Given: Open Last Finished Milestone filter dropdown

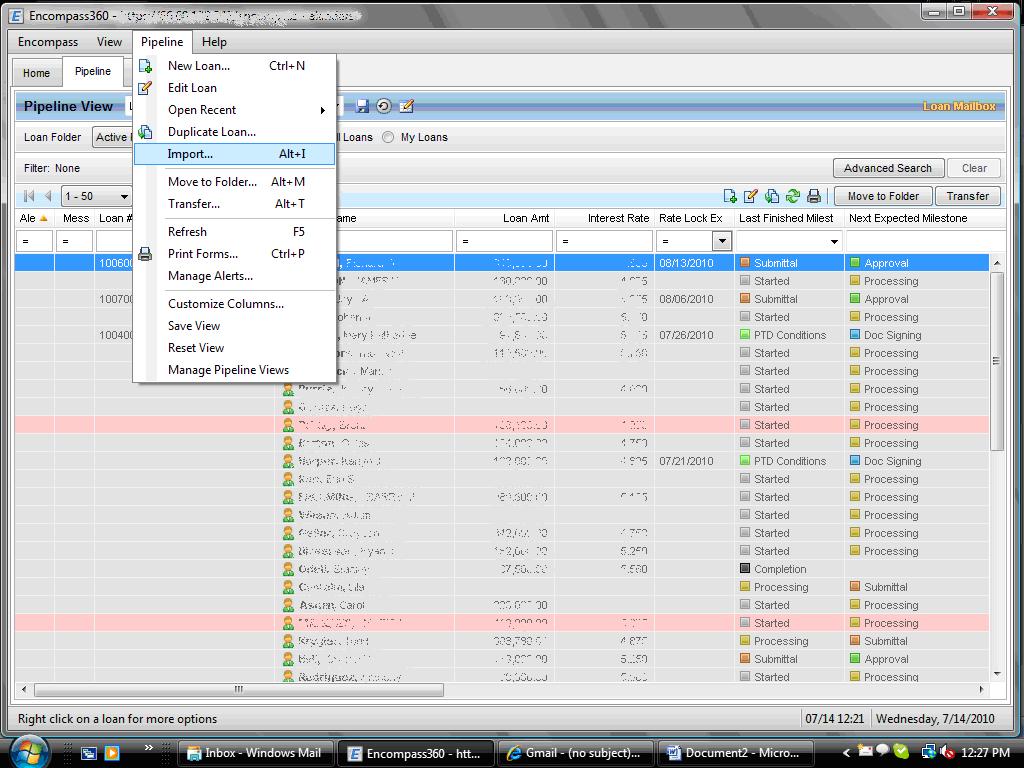Looking at the screenshot, I should (x=834, y=242).
